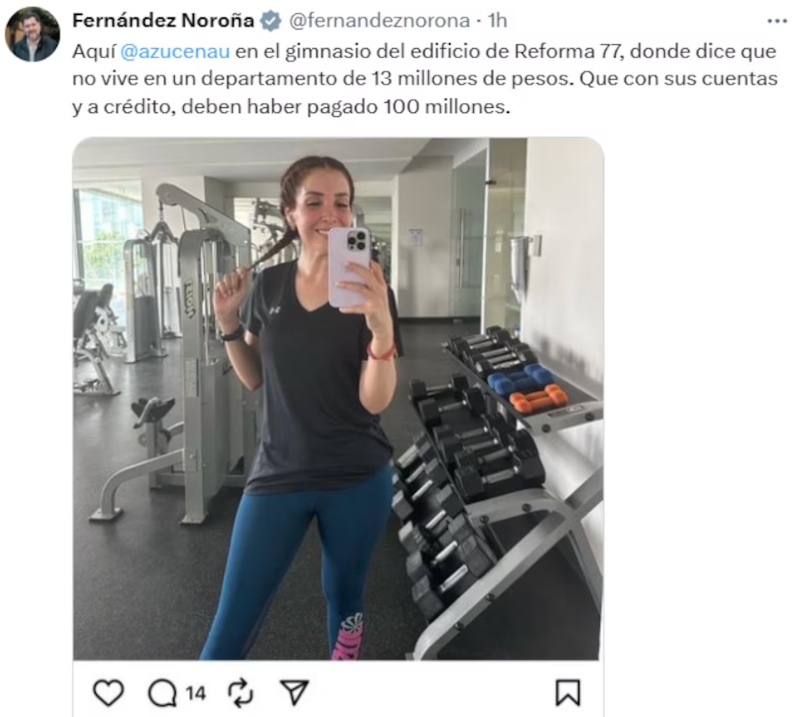Save the post with the bookmark icon
The image size is (807, 717).
point(568,692)
